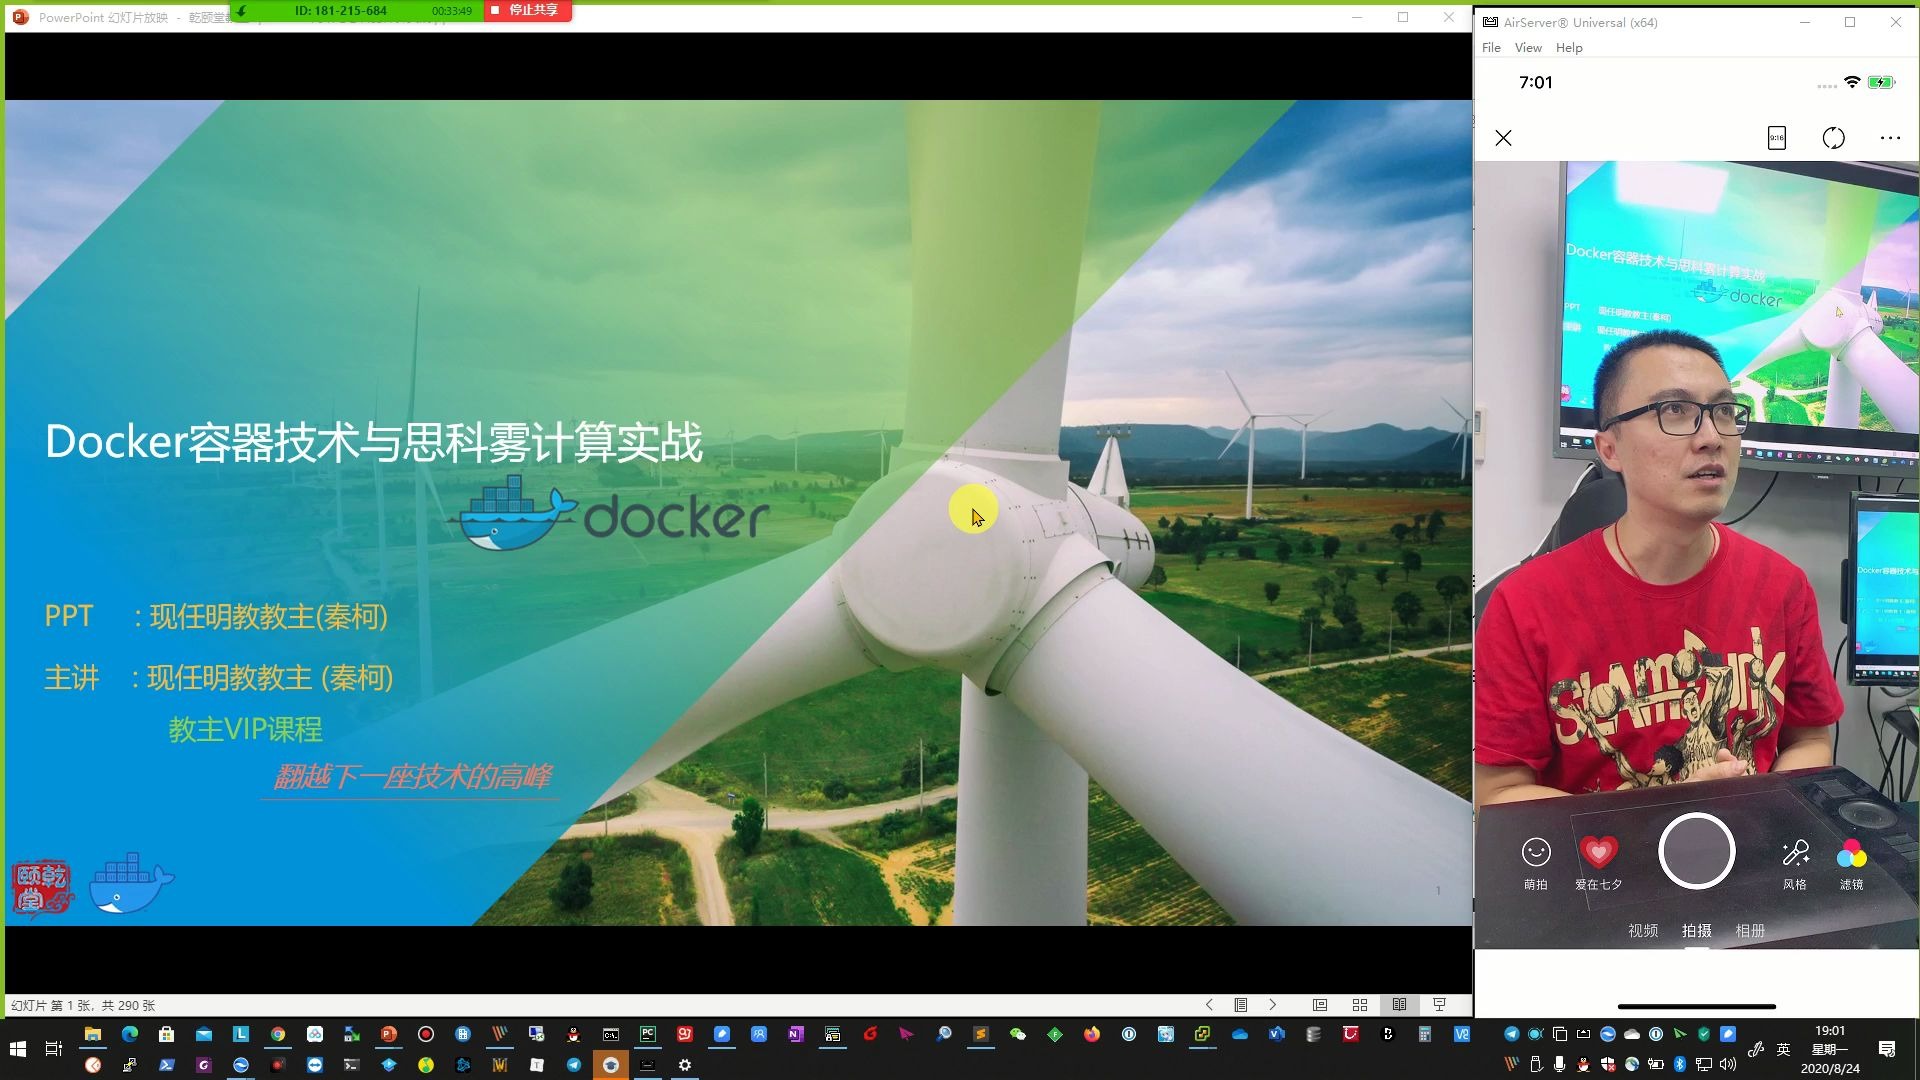Open Windows Security shield in tray

click(1608, 1064)
